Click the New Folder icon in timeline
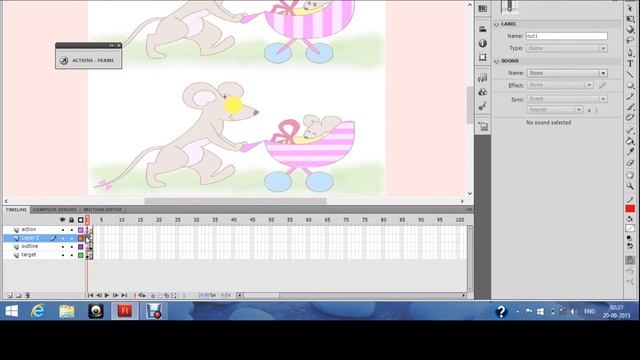Viewport: 640px width, 360px height. (18, 295)
